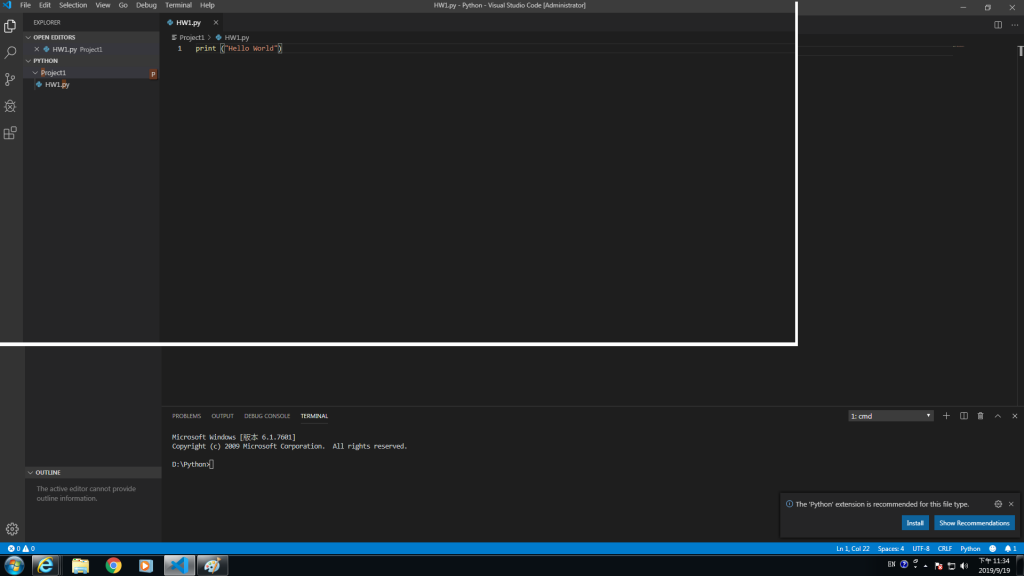
Task: Open the Debug view in activity bar
Action: pos(10,106)
